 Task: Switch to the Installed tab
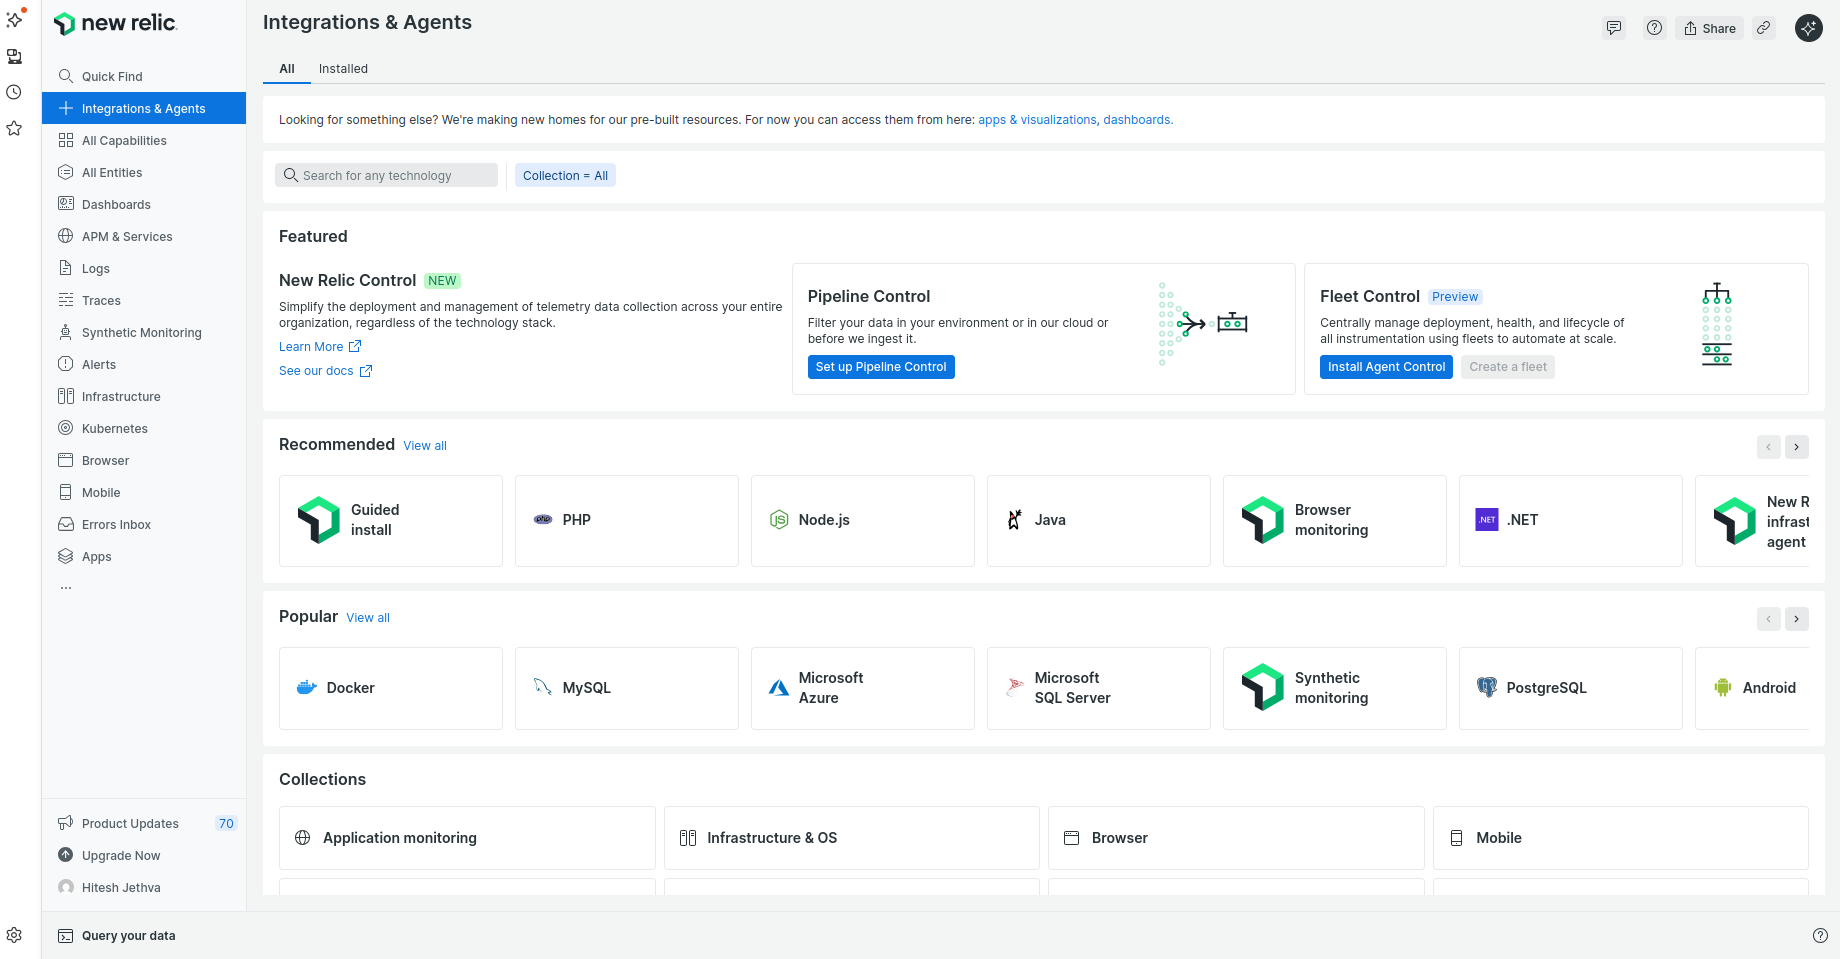pyautogui.click(x=343, y=69)
